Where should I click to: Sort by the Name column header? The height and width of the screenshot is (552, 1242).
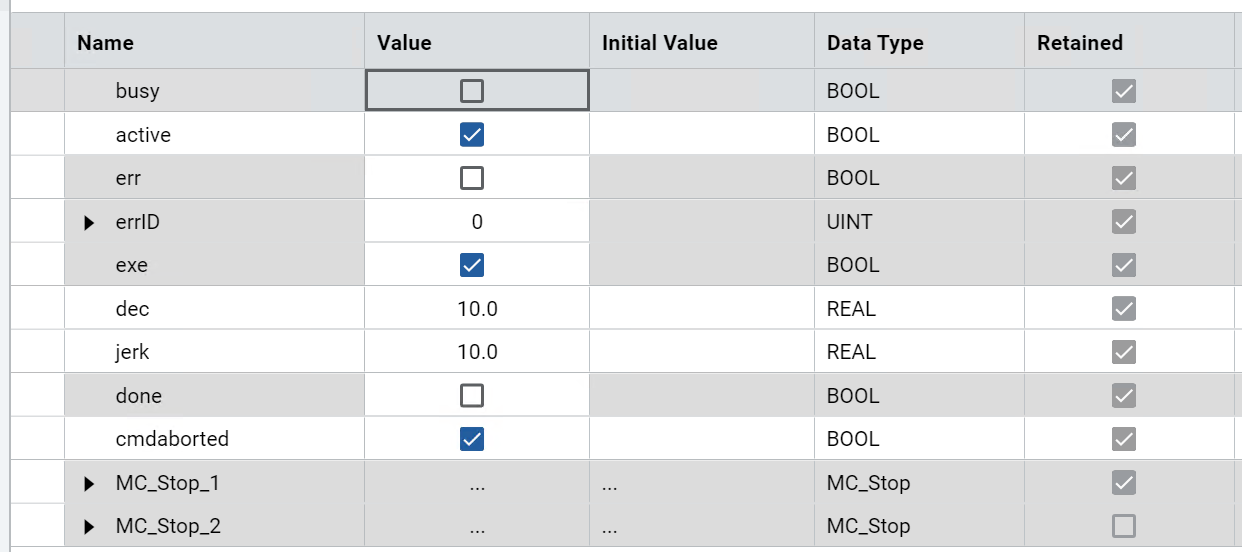(105, 43)
